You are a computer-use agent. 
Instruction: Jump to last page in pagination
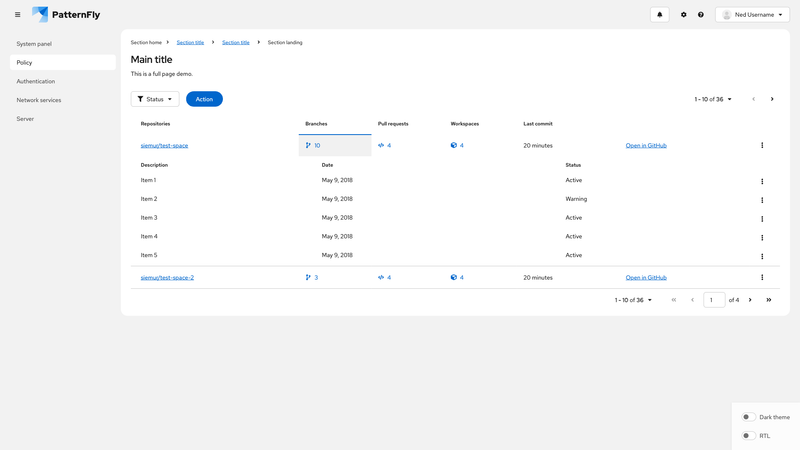click(x=769, y=300)
